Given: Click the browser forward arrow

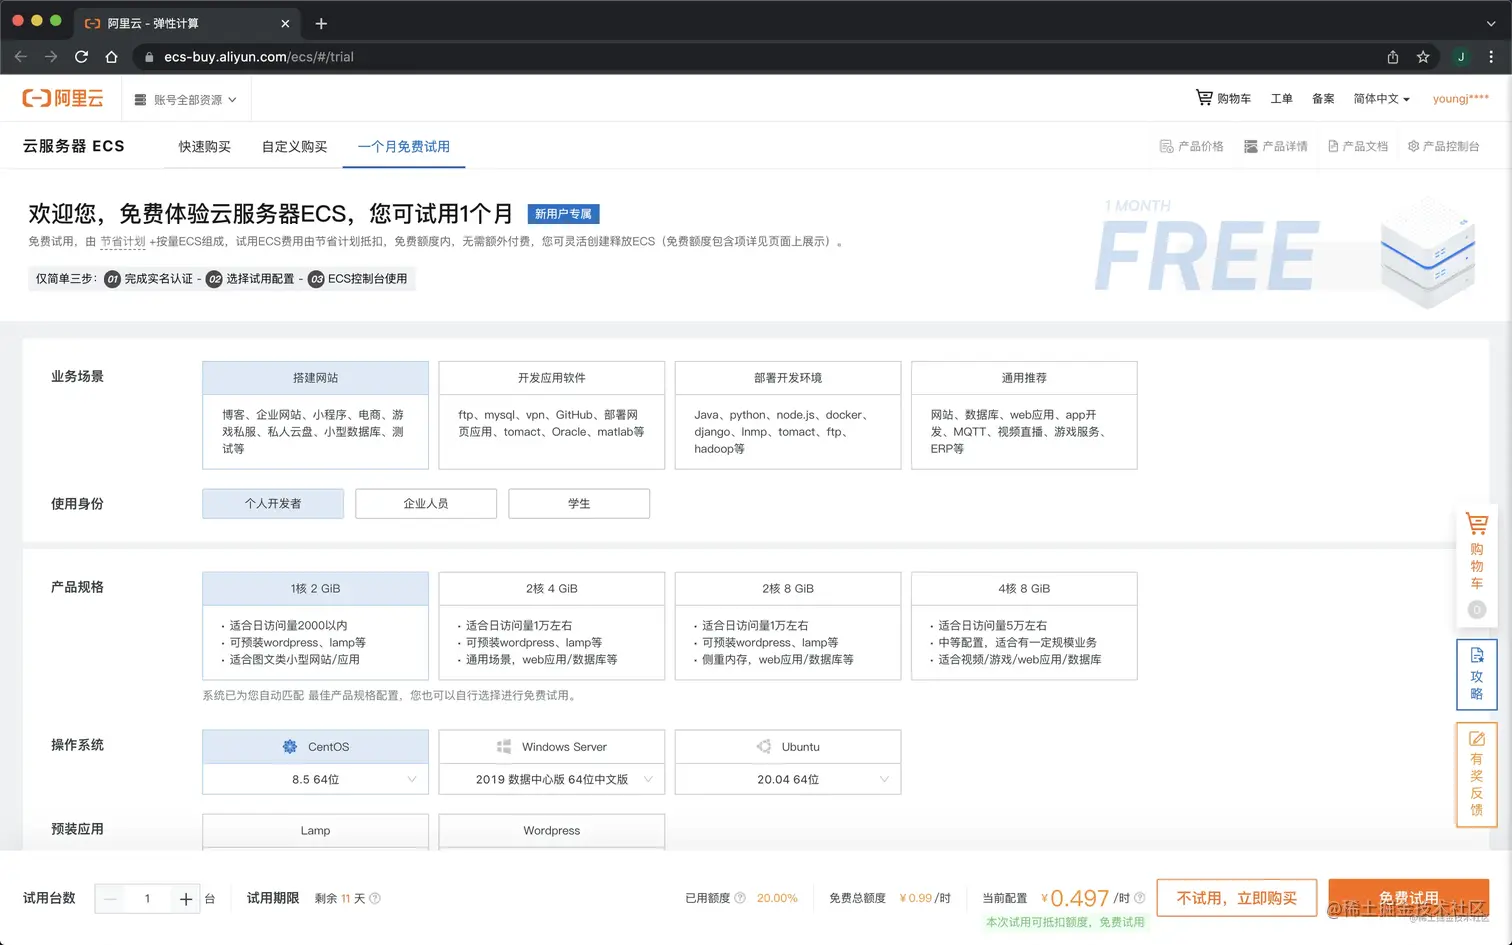Looking at the screenshot, I should pos(51,57).
